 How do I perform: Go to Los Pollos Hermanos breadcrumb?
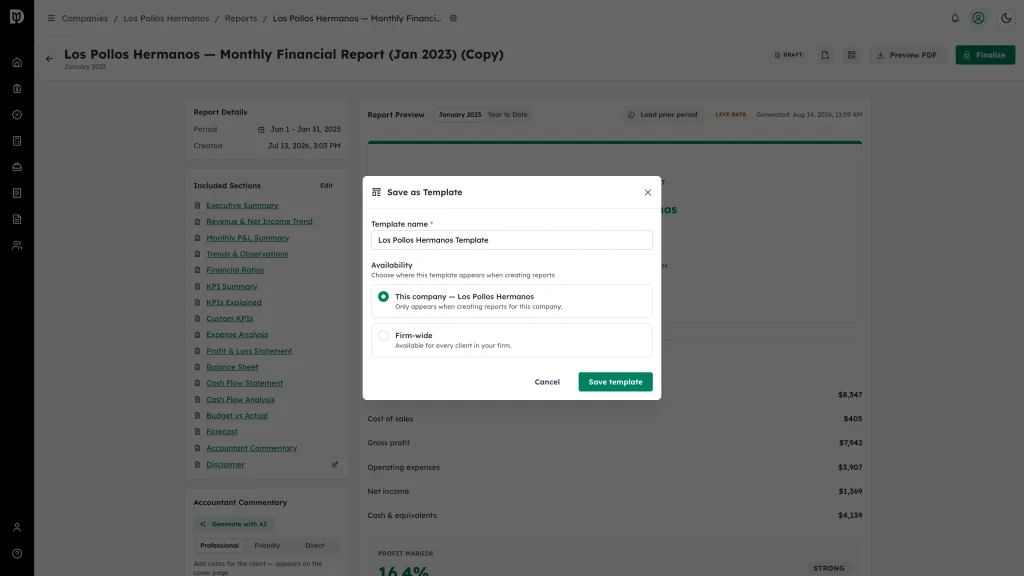166,18
